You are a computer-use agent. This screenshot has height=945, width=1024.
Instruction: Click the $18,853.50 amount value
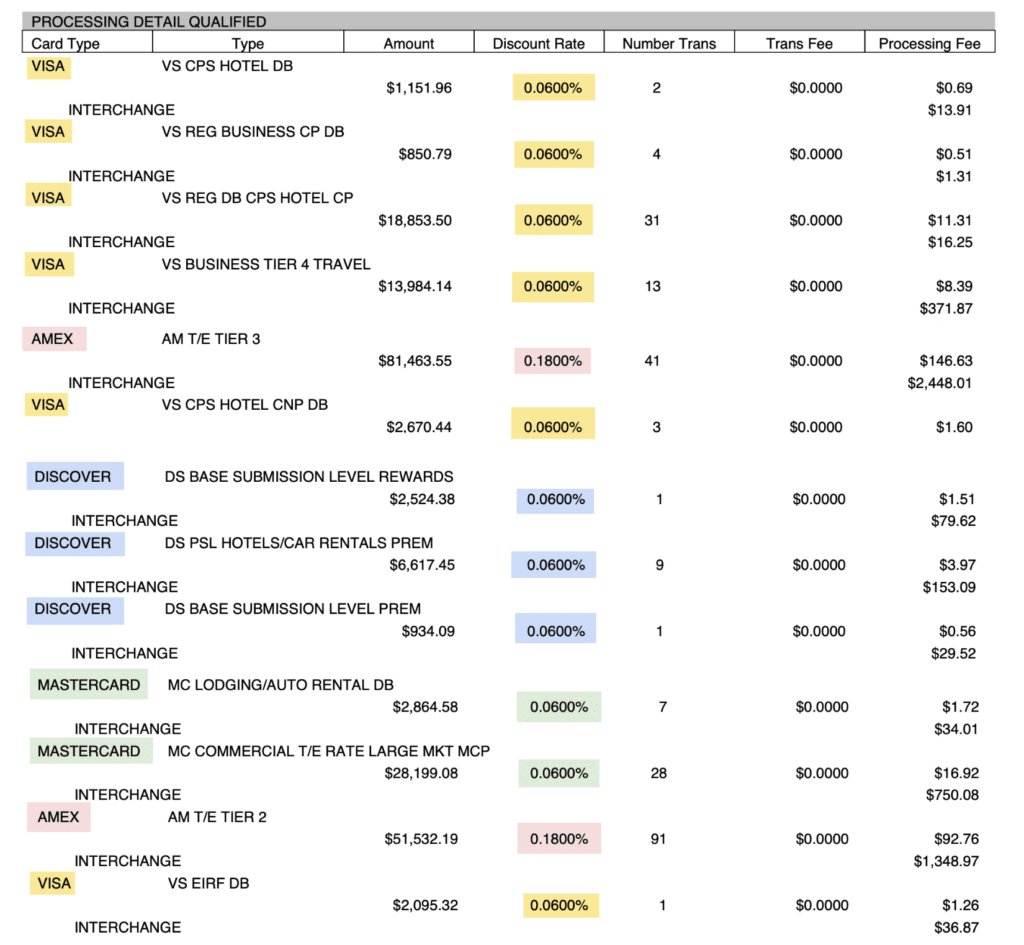click(415, 220)
